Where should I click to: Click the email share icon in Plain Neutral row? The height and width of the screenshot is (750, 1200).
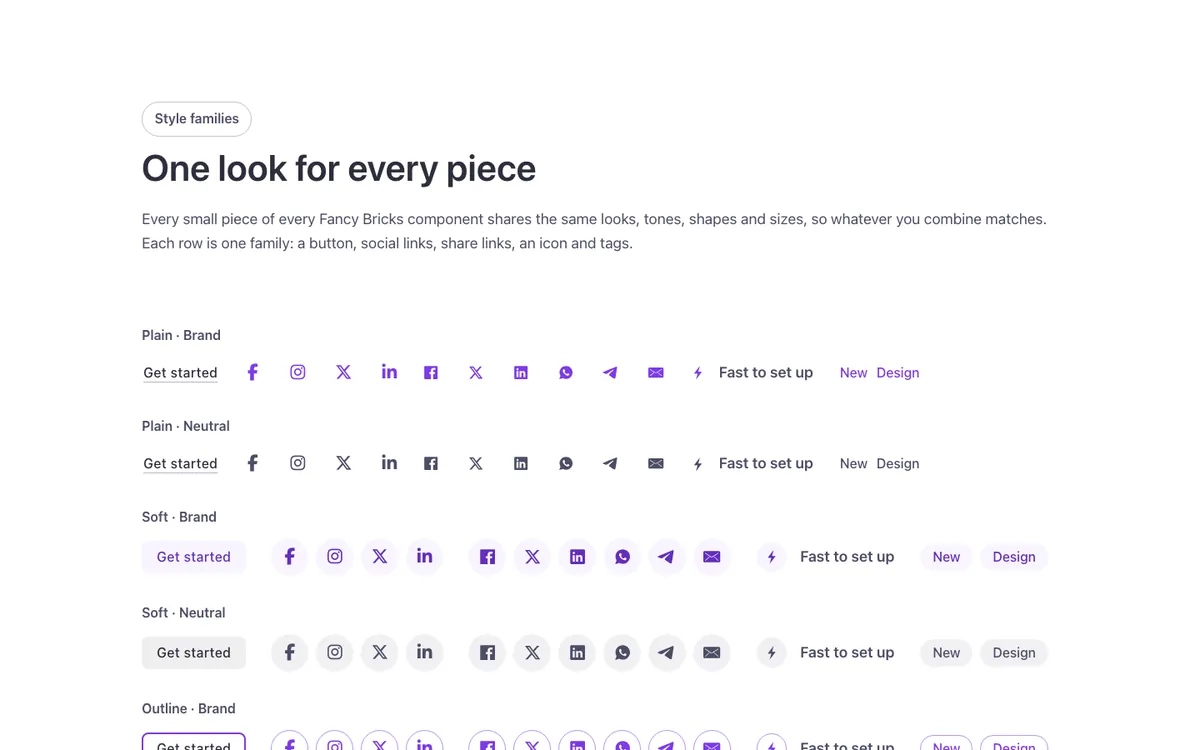click(x=656, y=463)
